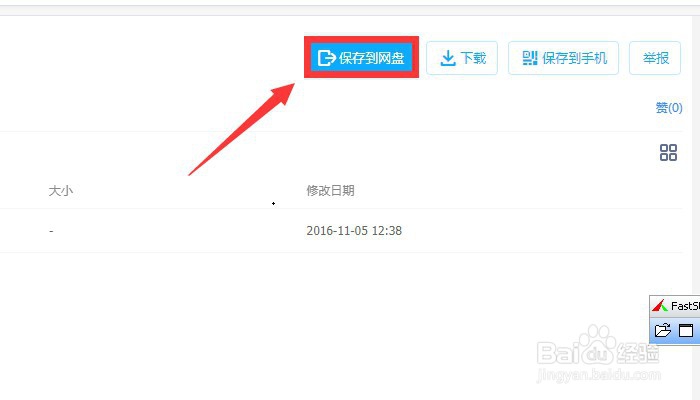The image size is (700, 400).
Task: Report the share via 举报 button
Action: [x=655, y=58]
